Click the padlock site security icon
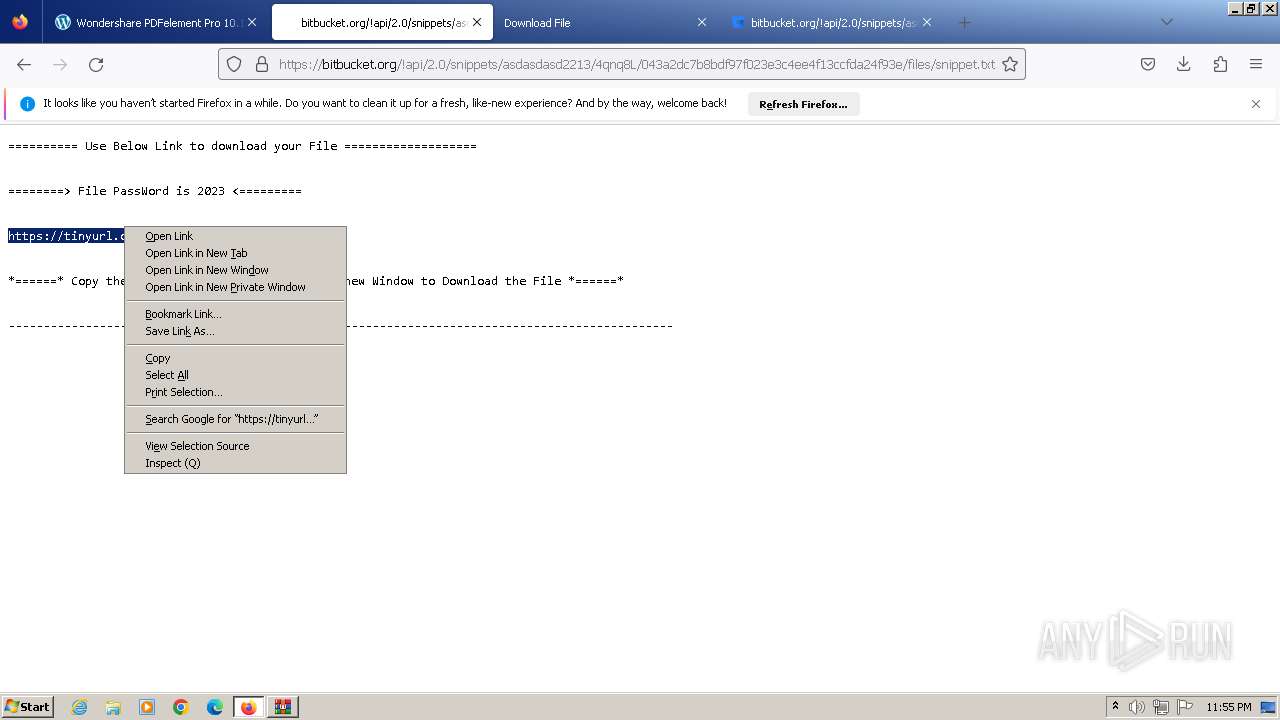Image resolution: width=1280 pixels, height=720 pixels. pos(262,64)
